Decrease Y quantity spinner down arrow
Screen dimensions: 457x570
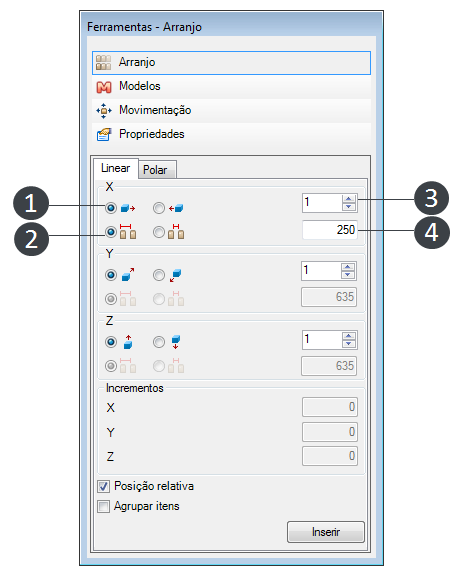point(348,274)
